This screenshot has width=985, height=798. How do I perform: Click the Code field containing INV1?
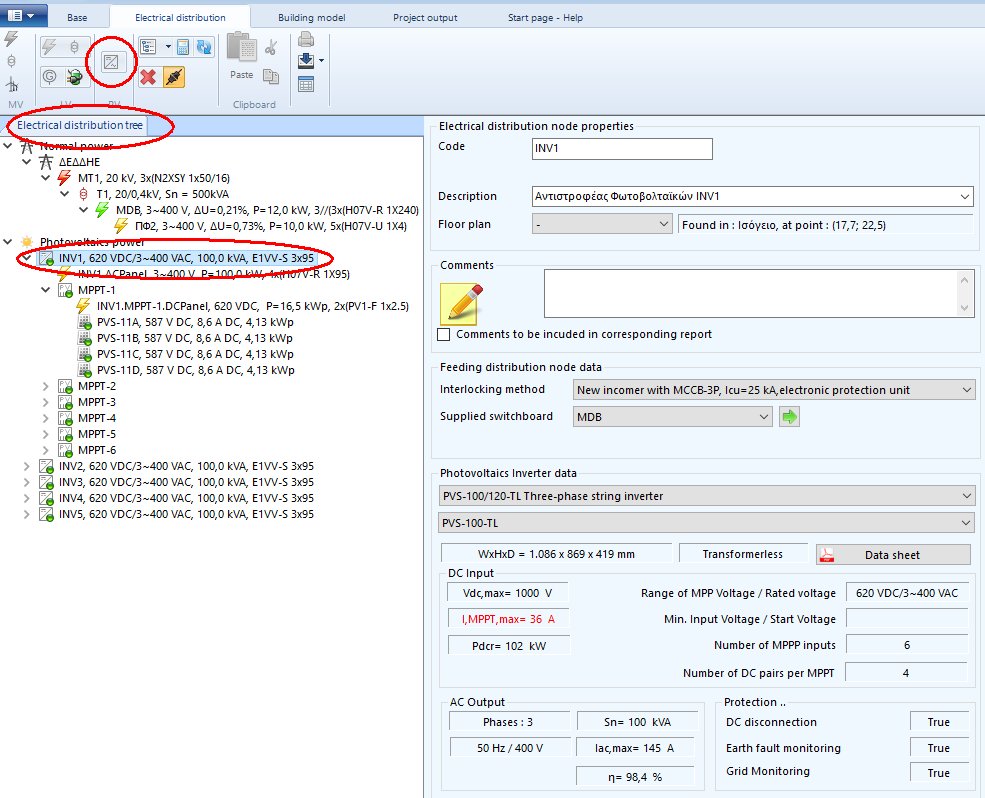coord(620,148)
